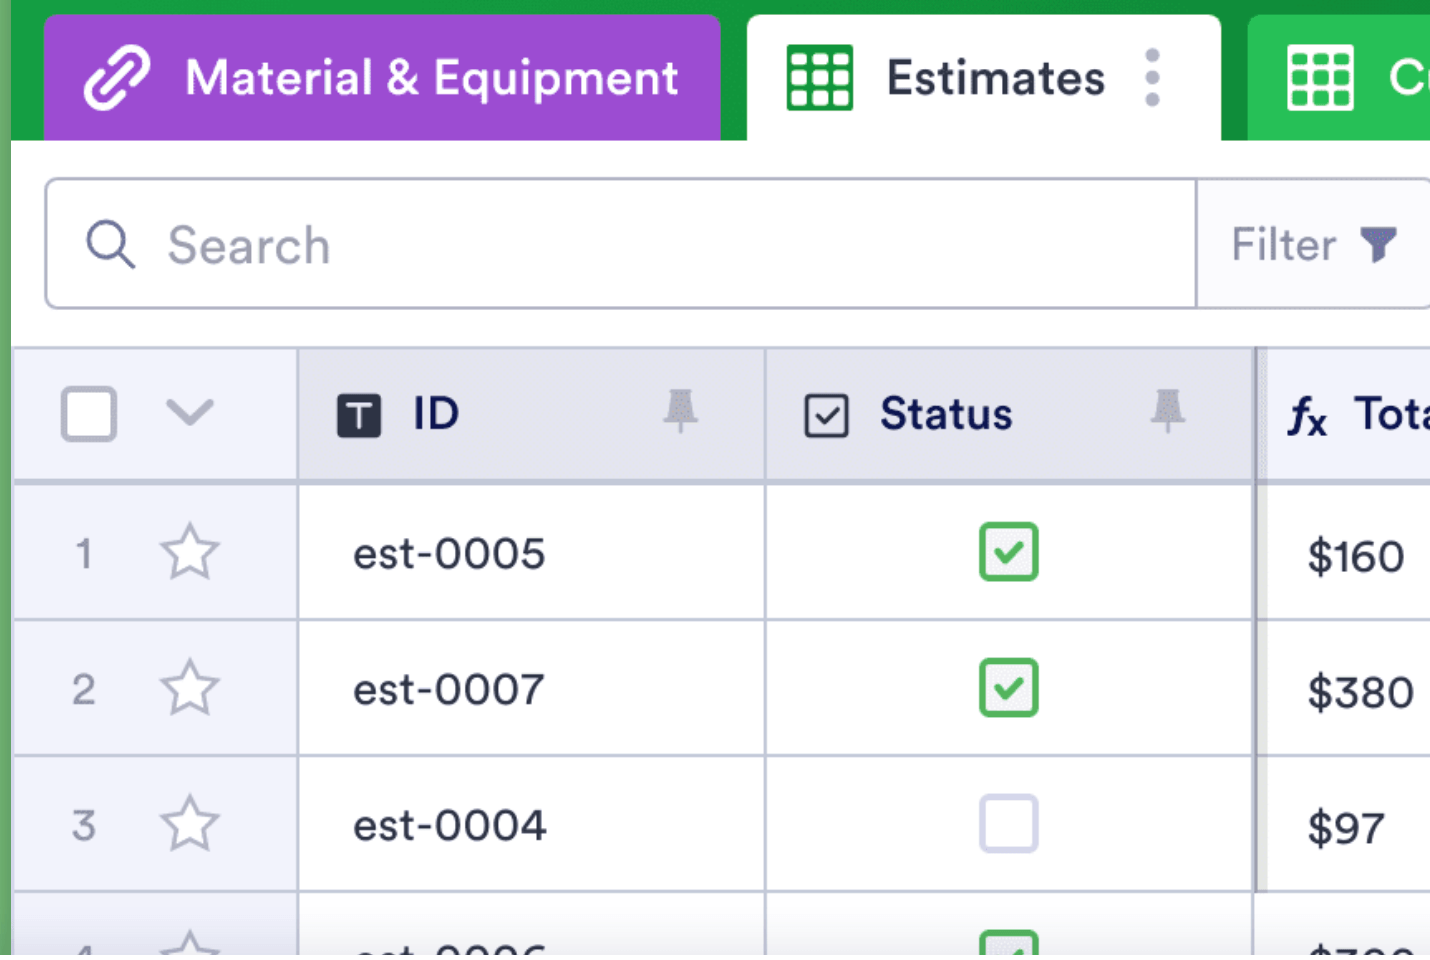This screenshot has height=960, width=1430.
Task: Click the Search input field
Action: (x=621, y=244)
